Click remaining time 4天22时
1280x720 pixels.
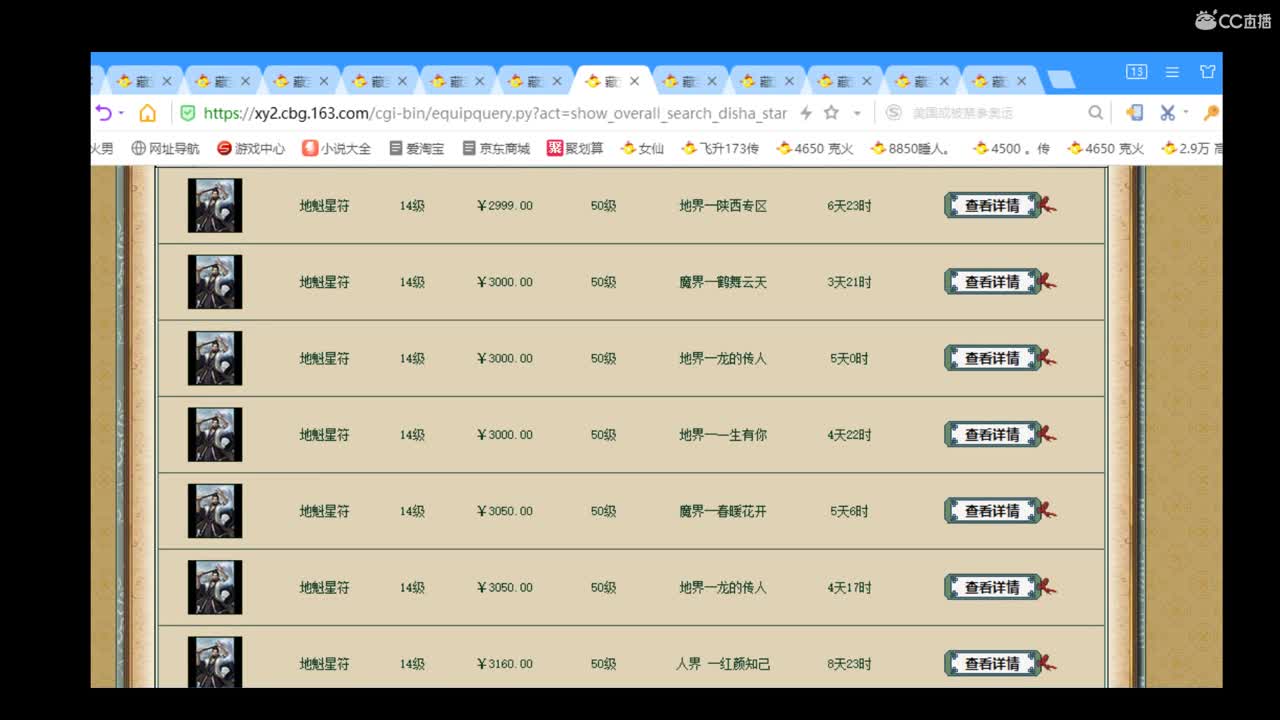[x=849, y=435]
